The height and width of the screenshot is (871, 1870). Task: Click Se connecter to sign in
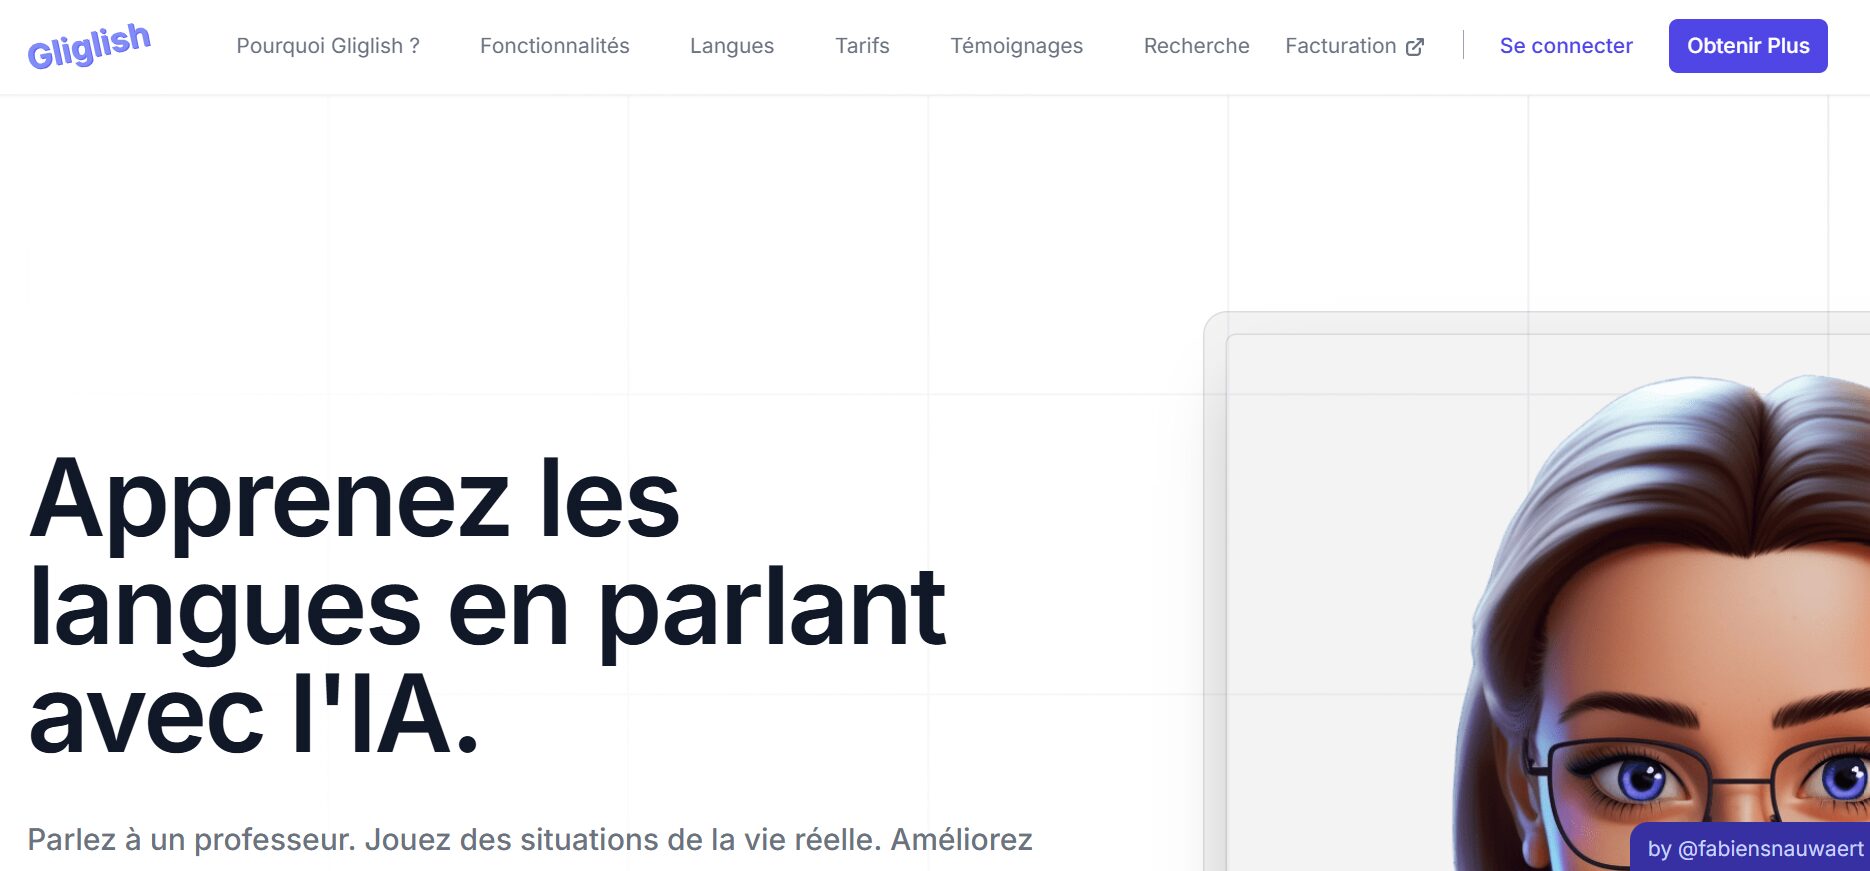tap(1565, 46)
